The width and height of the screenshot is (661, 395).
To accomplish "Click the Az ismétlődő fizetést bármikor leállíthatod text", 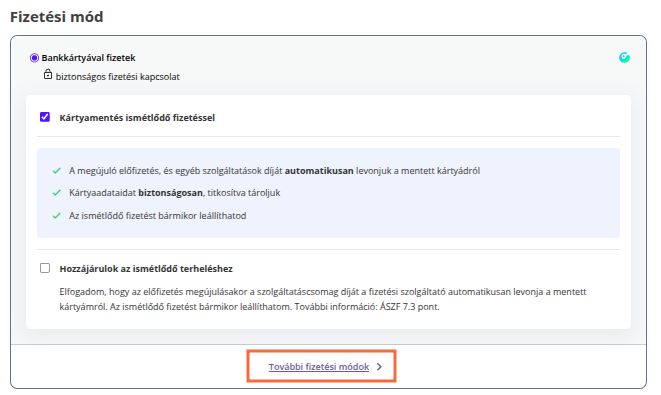I will point(158,216).
